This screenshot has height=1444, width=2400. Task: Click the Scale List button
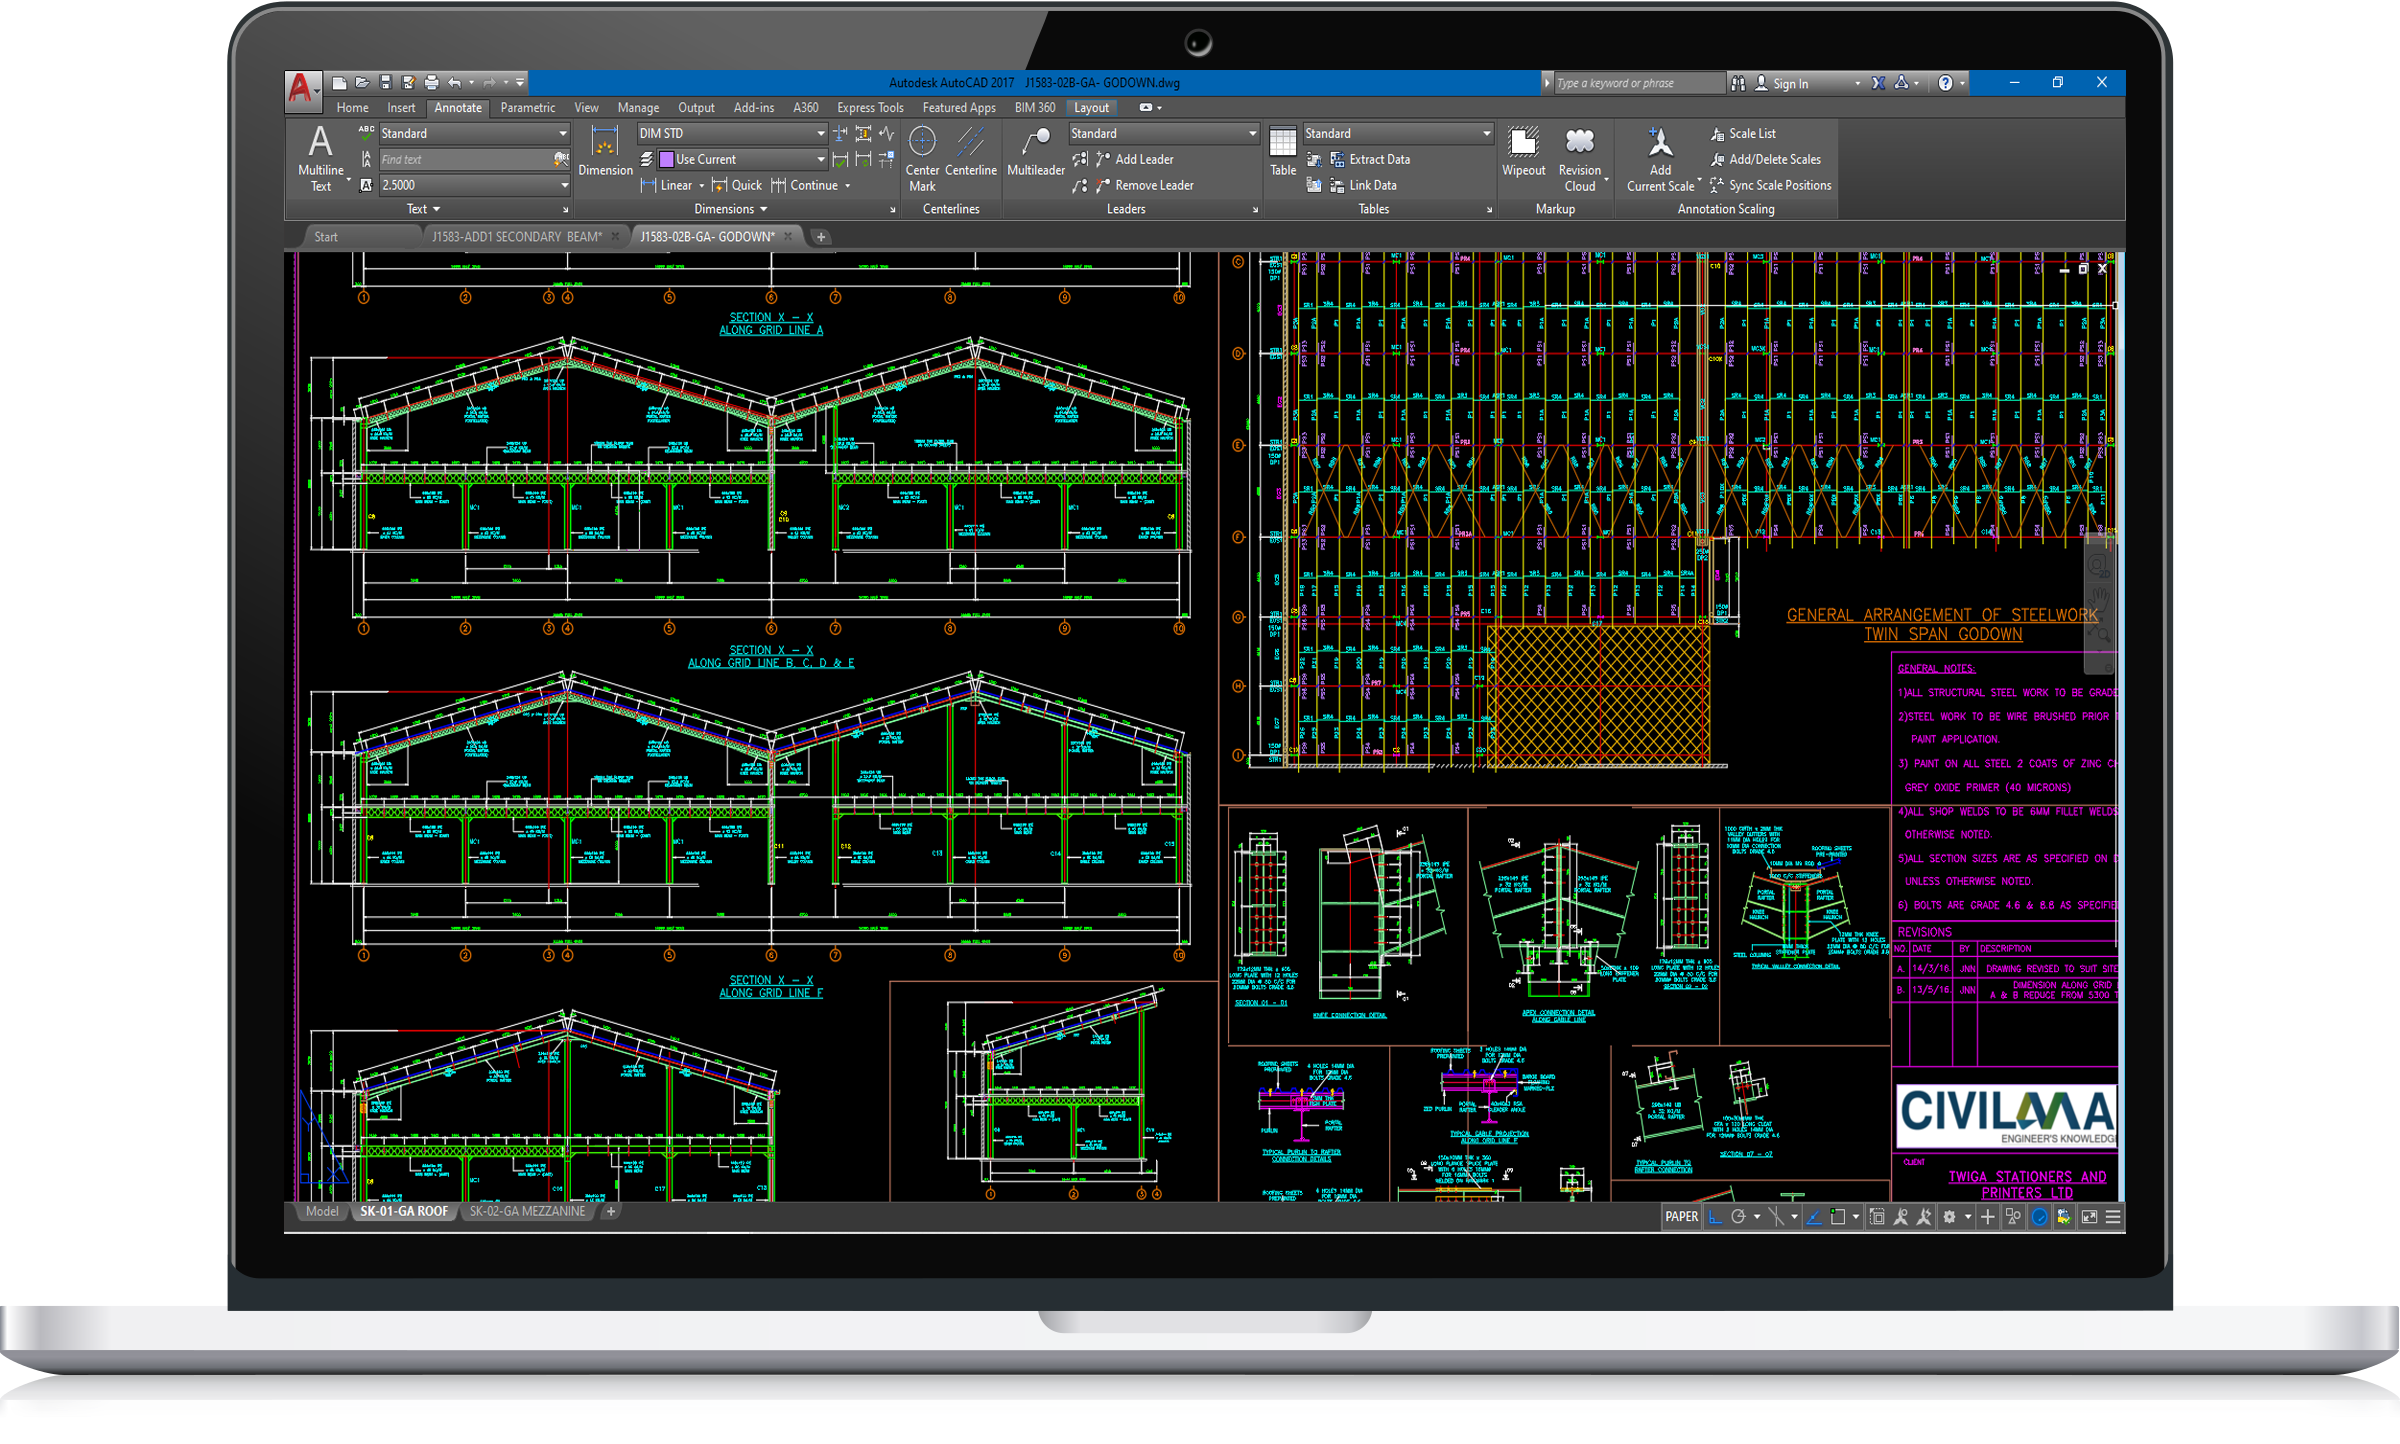point(1743,133)
